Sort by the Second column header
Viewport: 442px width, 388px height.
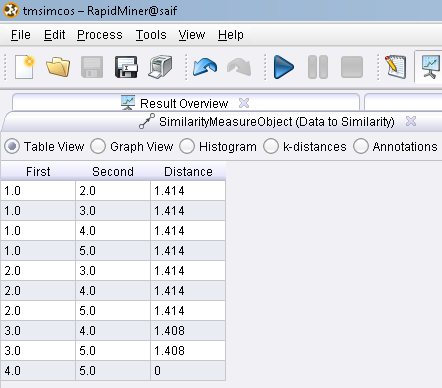pyautogui.click(x=113, y=171)
